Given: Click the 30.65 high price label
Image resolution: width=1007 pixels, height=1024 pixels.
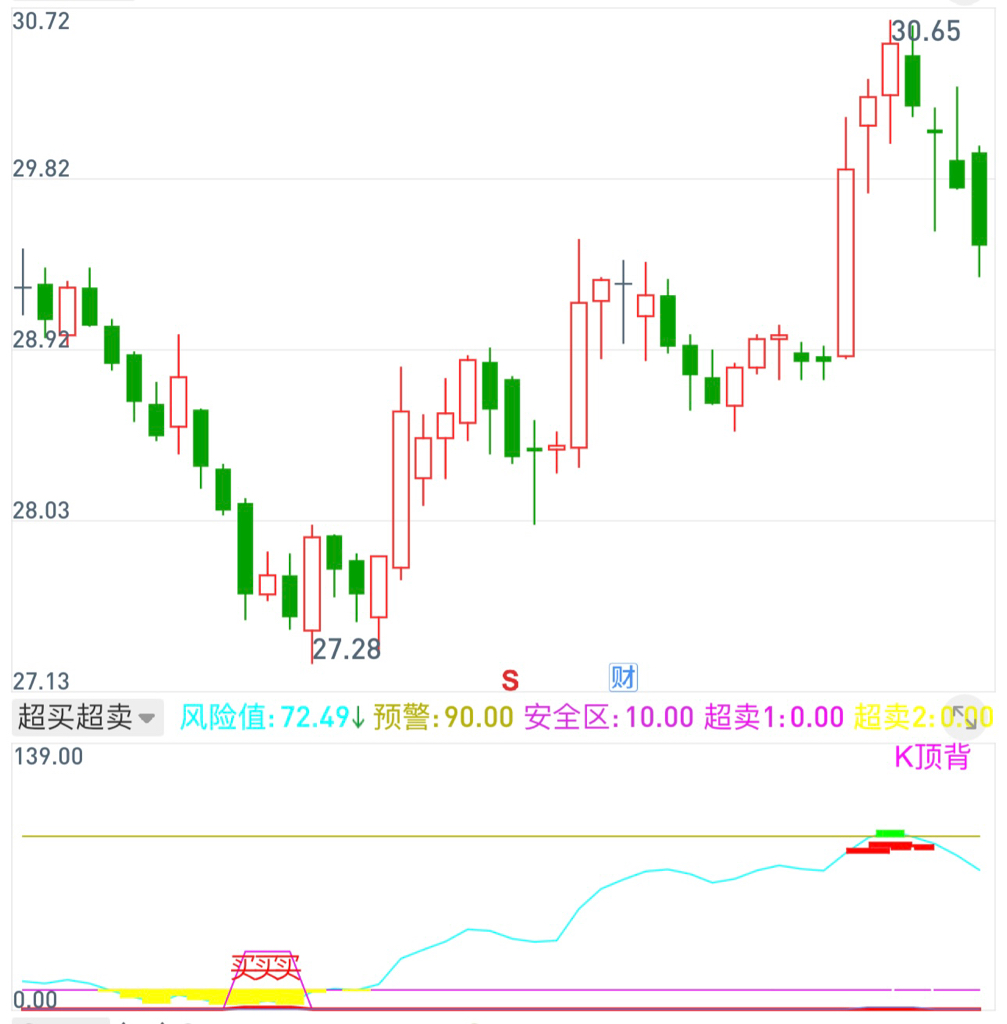Looking at the screenshot, I should (x=926, y=31).
